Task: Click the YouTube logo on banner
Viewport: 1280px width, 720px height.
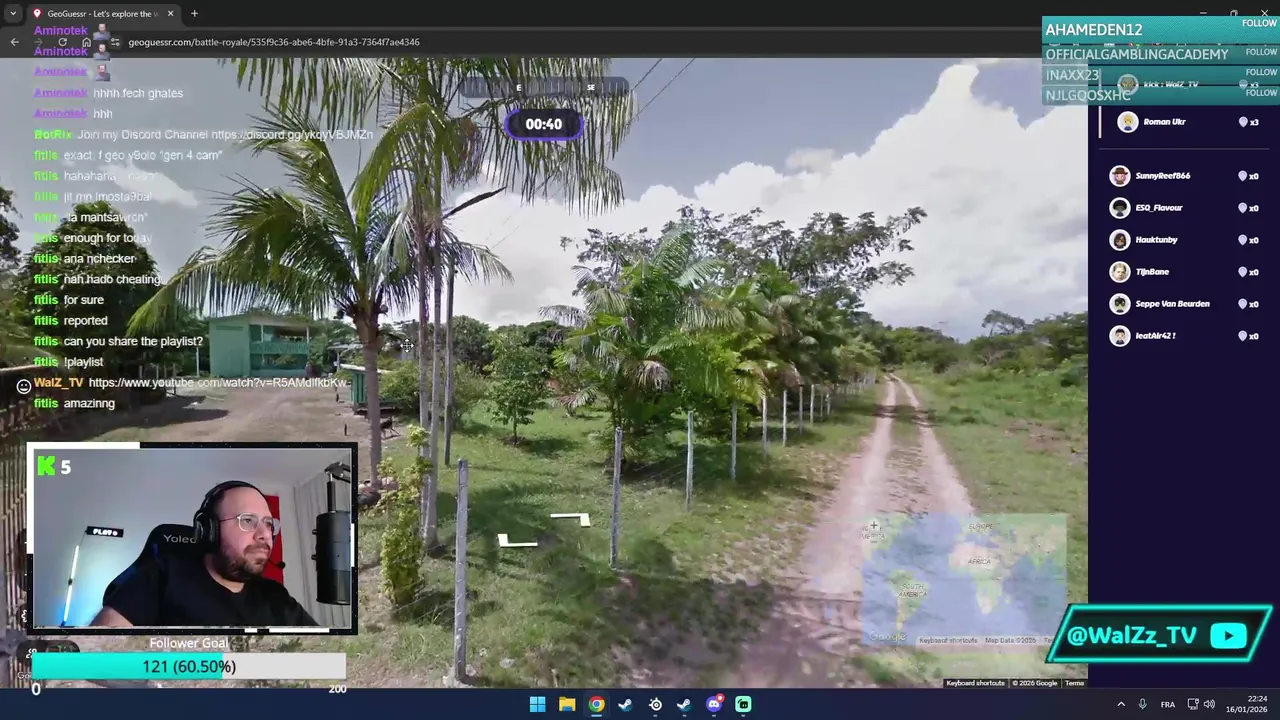Action: [1228, 635]
